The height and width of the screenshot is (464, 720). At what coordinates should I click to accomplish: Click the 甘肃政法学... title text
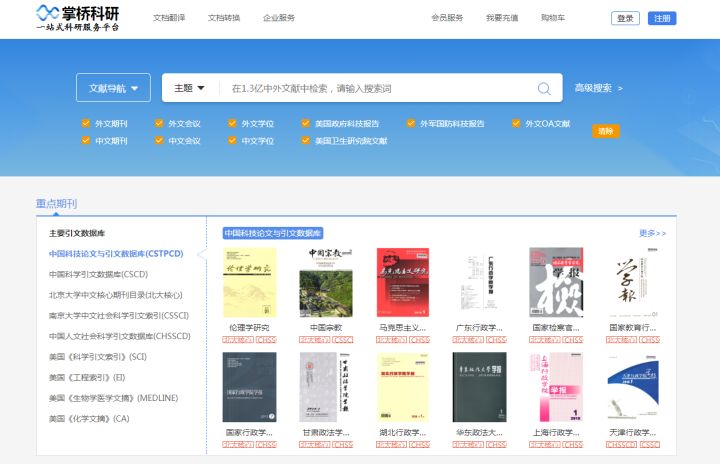point(326,432)
